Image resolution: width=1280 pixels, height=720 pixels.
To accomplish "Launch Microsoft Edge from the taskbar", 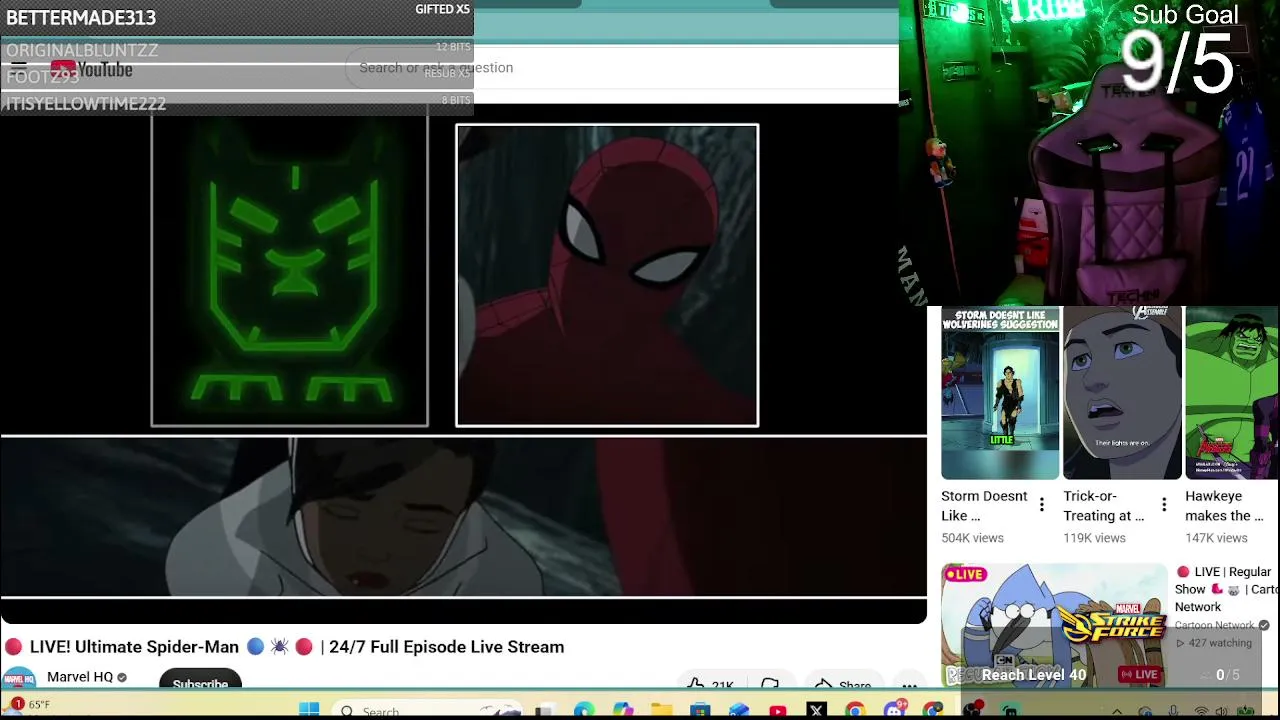I will tap(584, 710).
